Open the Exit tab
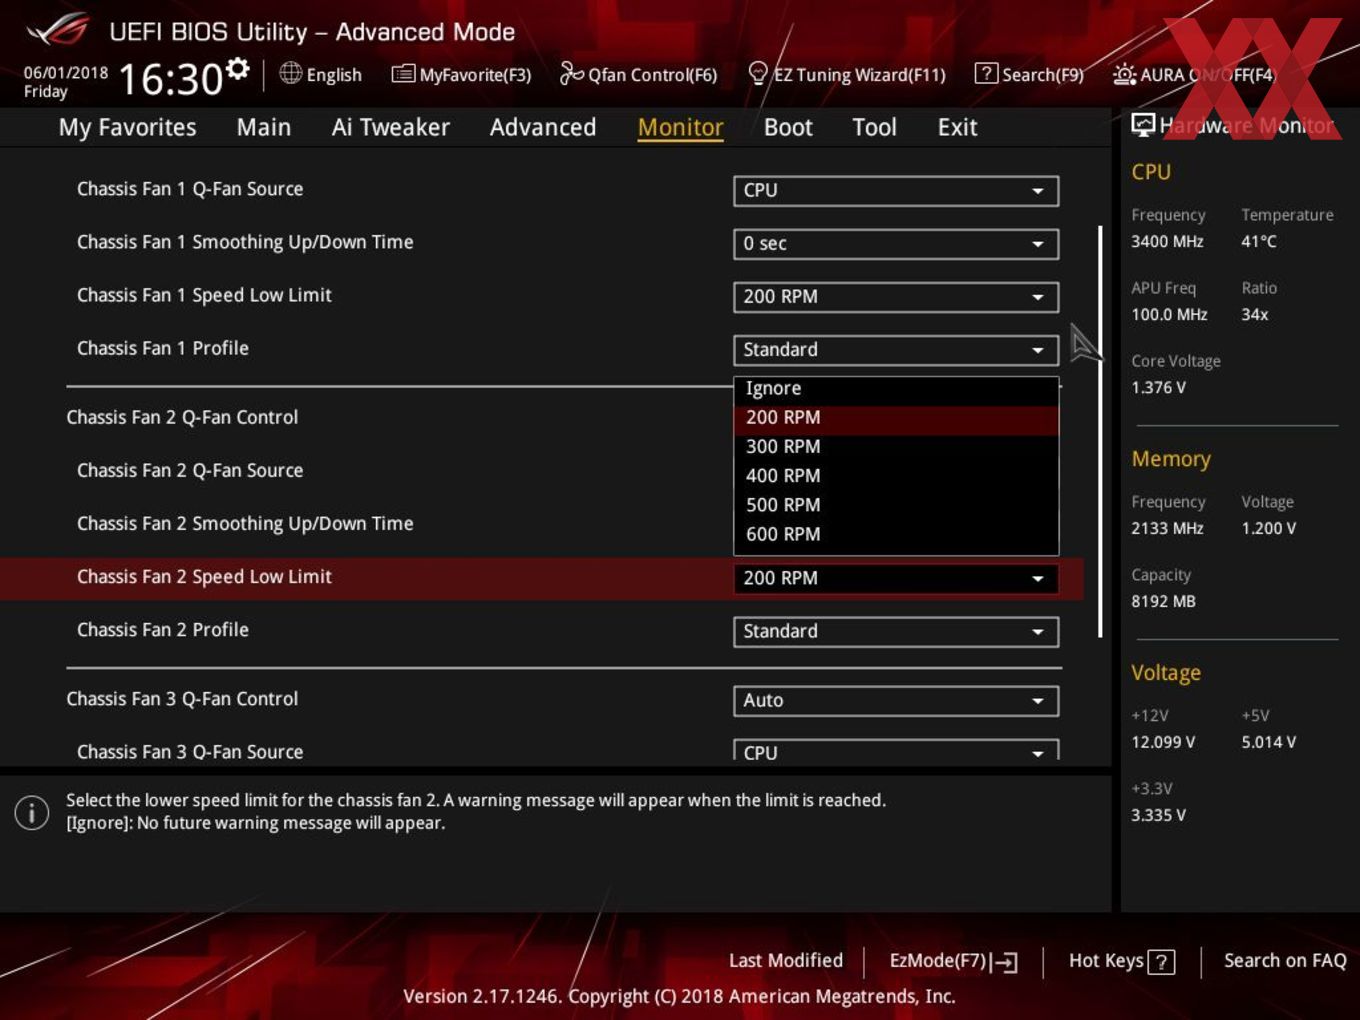Viewport: 1360px width, 1020px height. [957, 127]
